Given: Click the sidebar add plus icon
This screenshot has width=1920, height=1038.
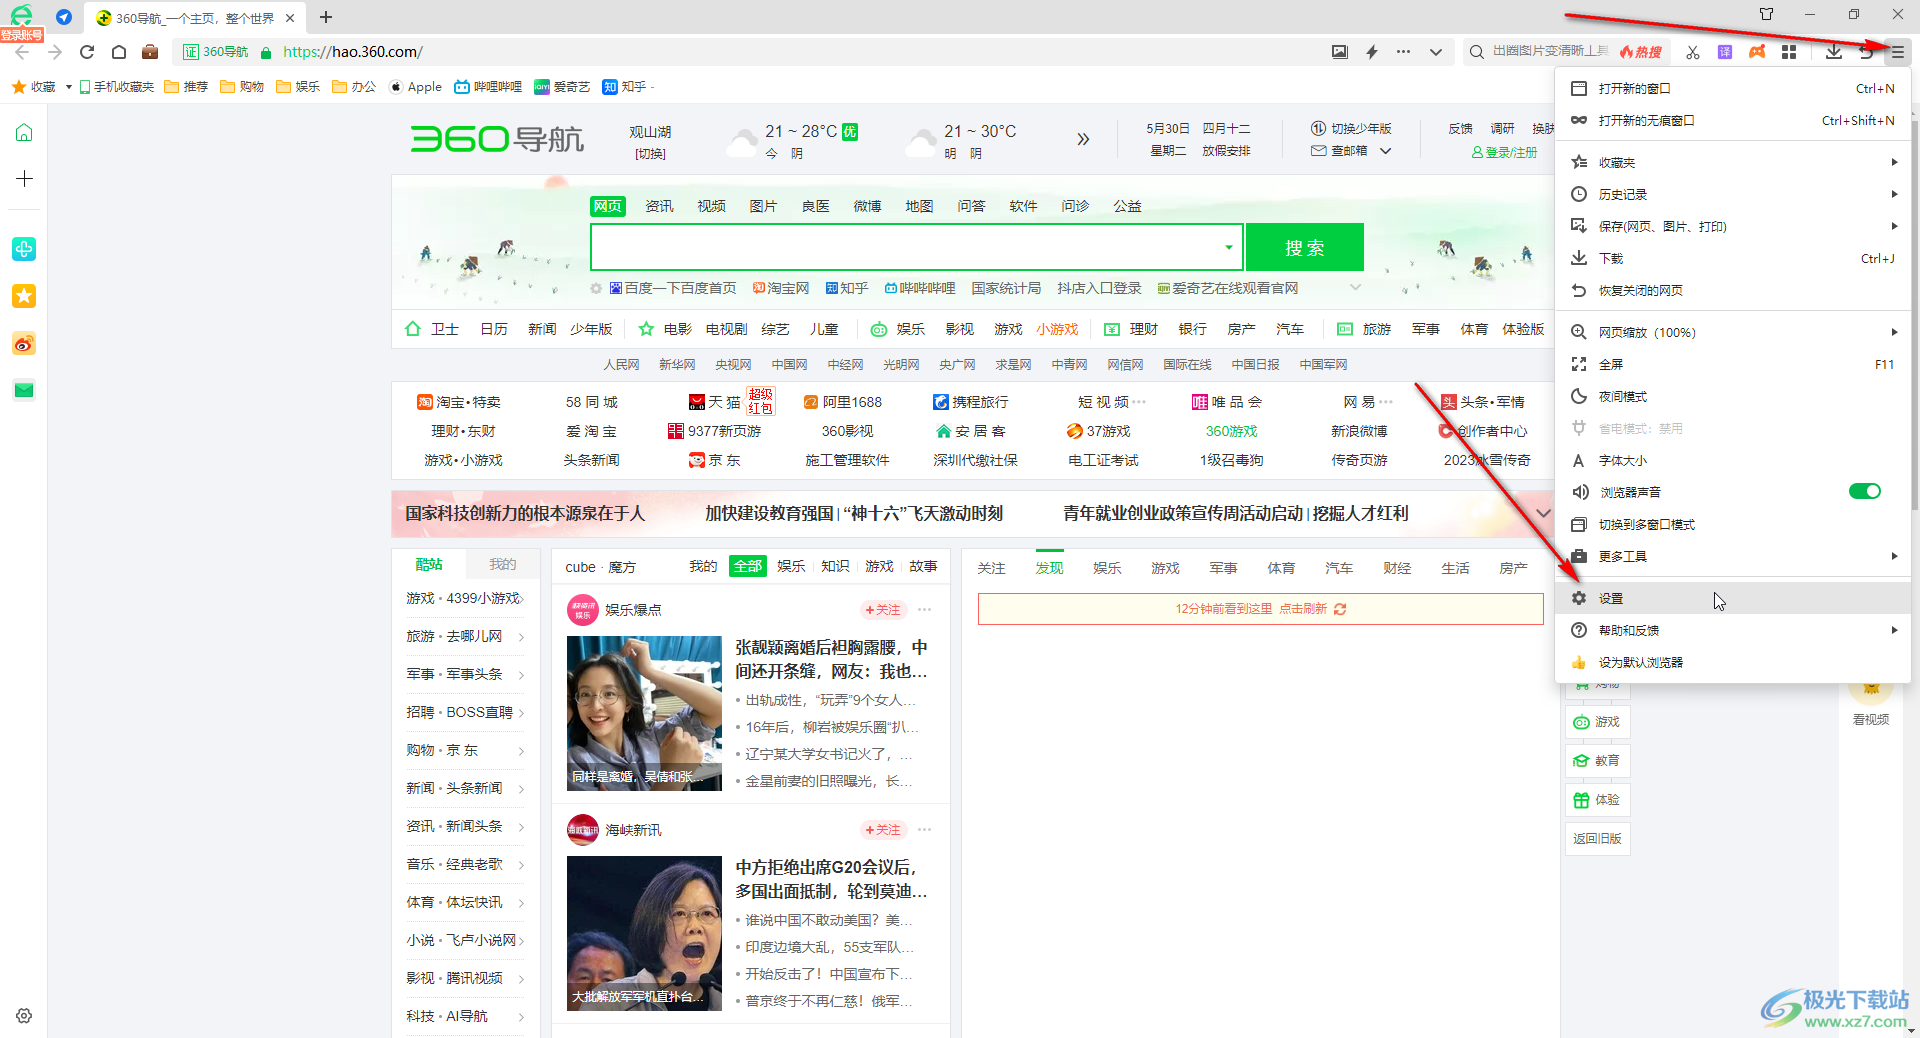Looking at the screenshot, I should pyautogui.click(x=24, y=178).
